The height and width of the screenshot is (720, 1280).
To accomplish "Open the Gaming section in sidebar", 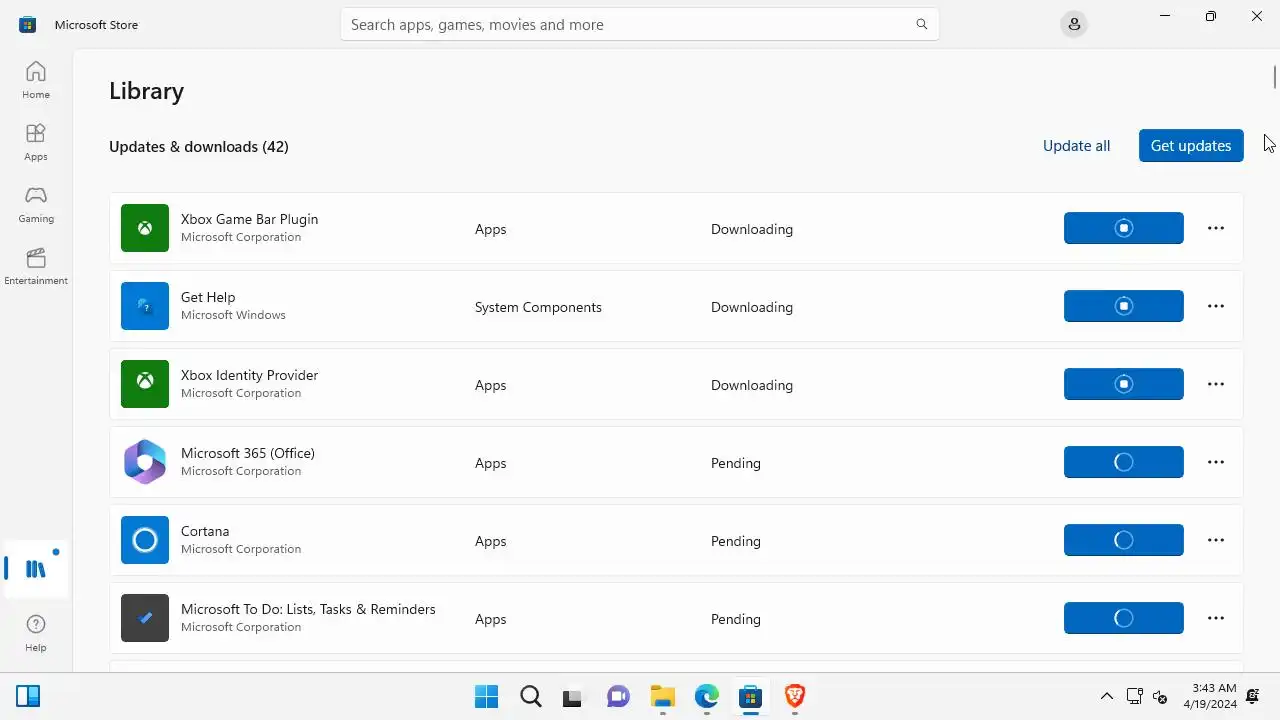I will click(x=36, y=204).
